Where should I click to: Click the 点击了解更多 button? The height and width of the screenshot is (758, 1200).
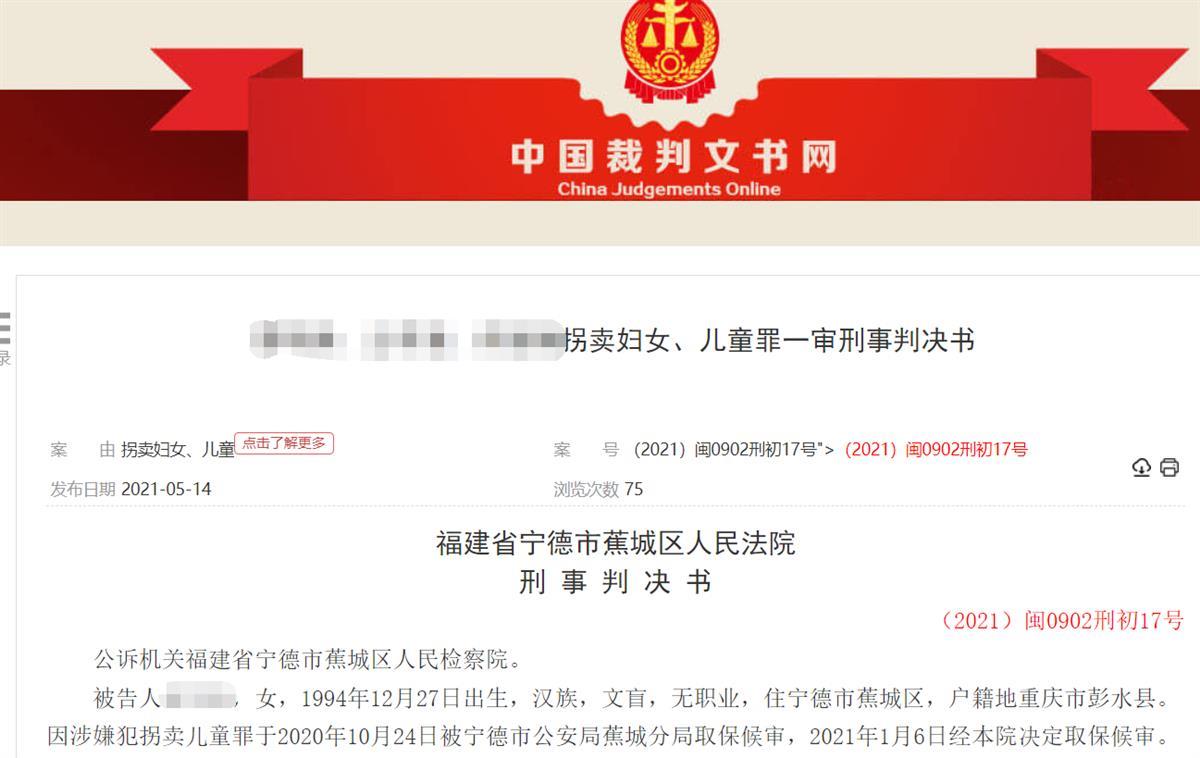point(284,443)
